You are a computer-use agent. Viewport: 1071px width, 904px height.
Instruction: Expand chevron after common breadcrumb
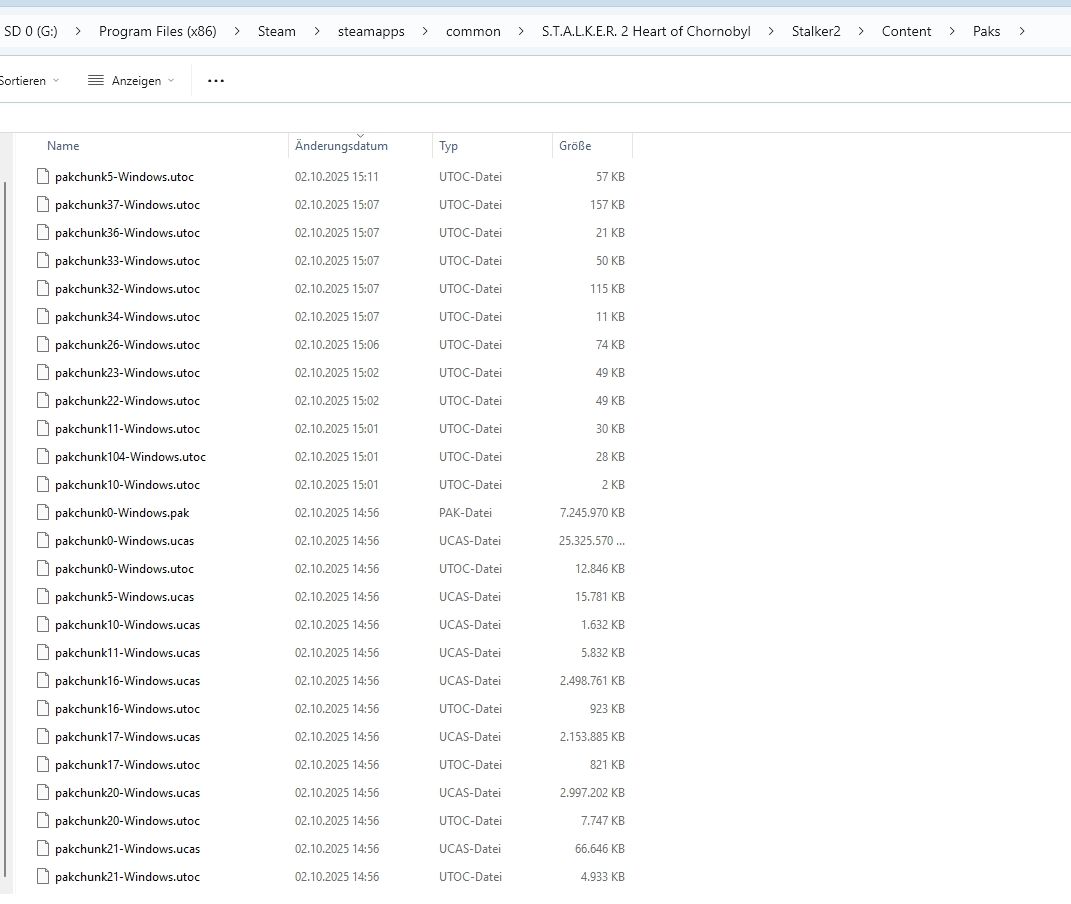click(x=521, y=31)
